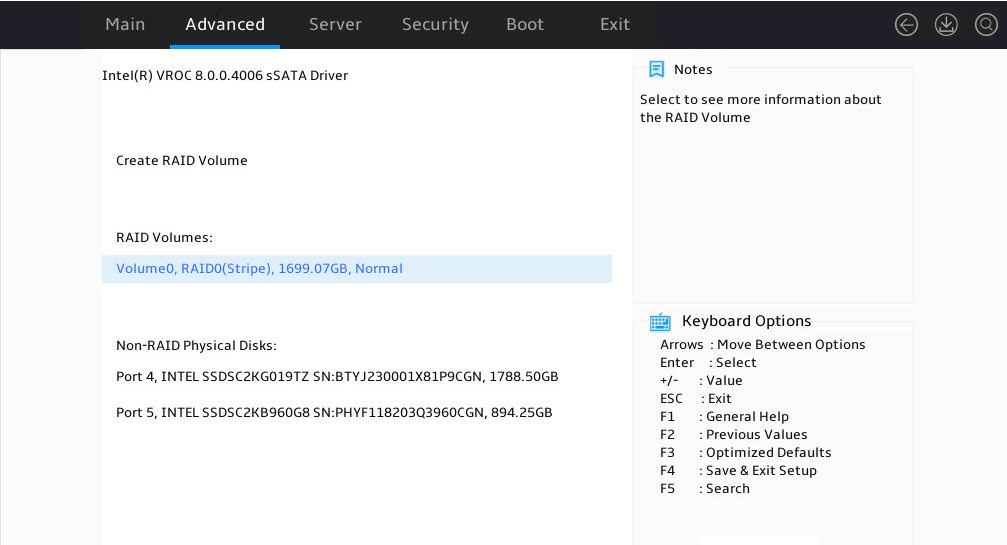Click the back arrow icon
Viewport: 1007px width, 545px height.
tap(906, 25)
